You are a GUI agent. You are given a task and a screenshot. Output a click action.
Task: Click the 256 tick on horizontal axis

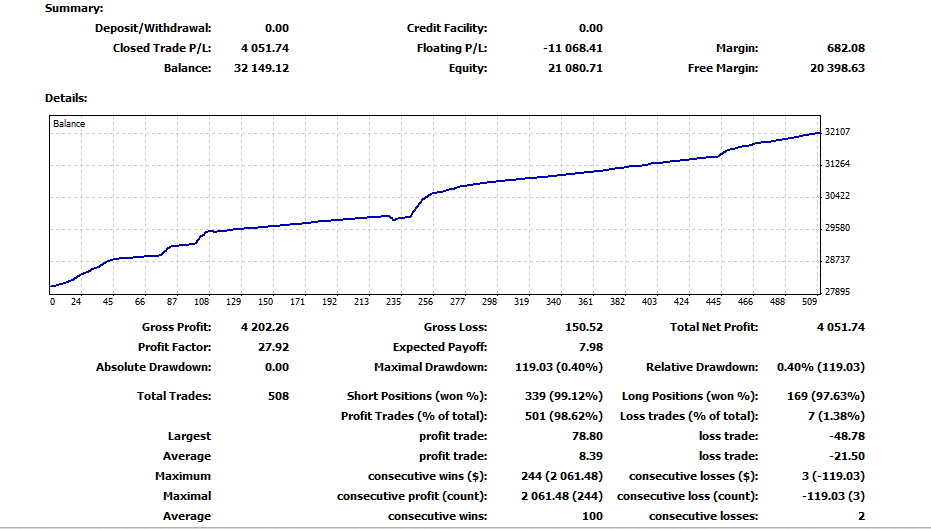click(425, 301)
